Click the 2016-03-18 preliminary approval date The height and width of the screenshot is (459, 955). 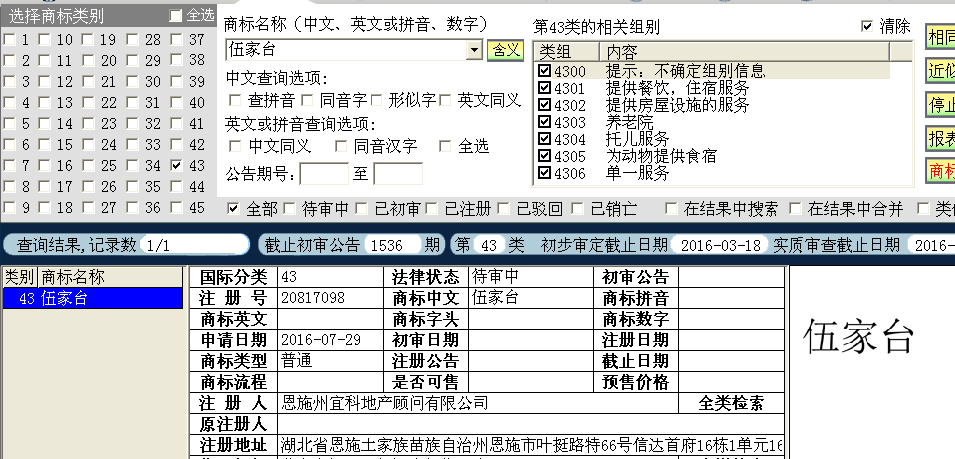point(721,245)
